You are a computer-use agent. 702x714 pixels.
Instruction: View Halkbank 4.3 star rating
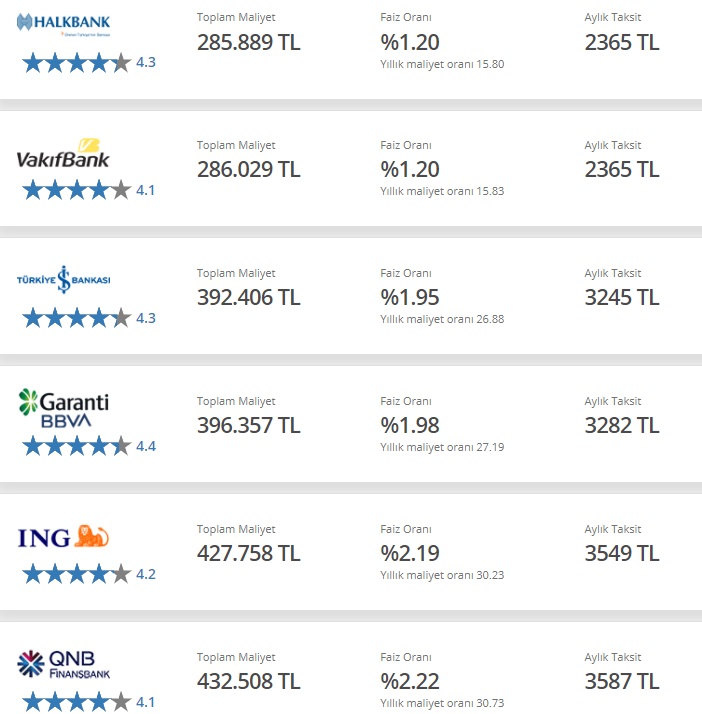tap(89, 62)
